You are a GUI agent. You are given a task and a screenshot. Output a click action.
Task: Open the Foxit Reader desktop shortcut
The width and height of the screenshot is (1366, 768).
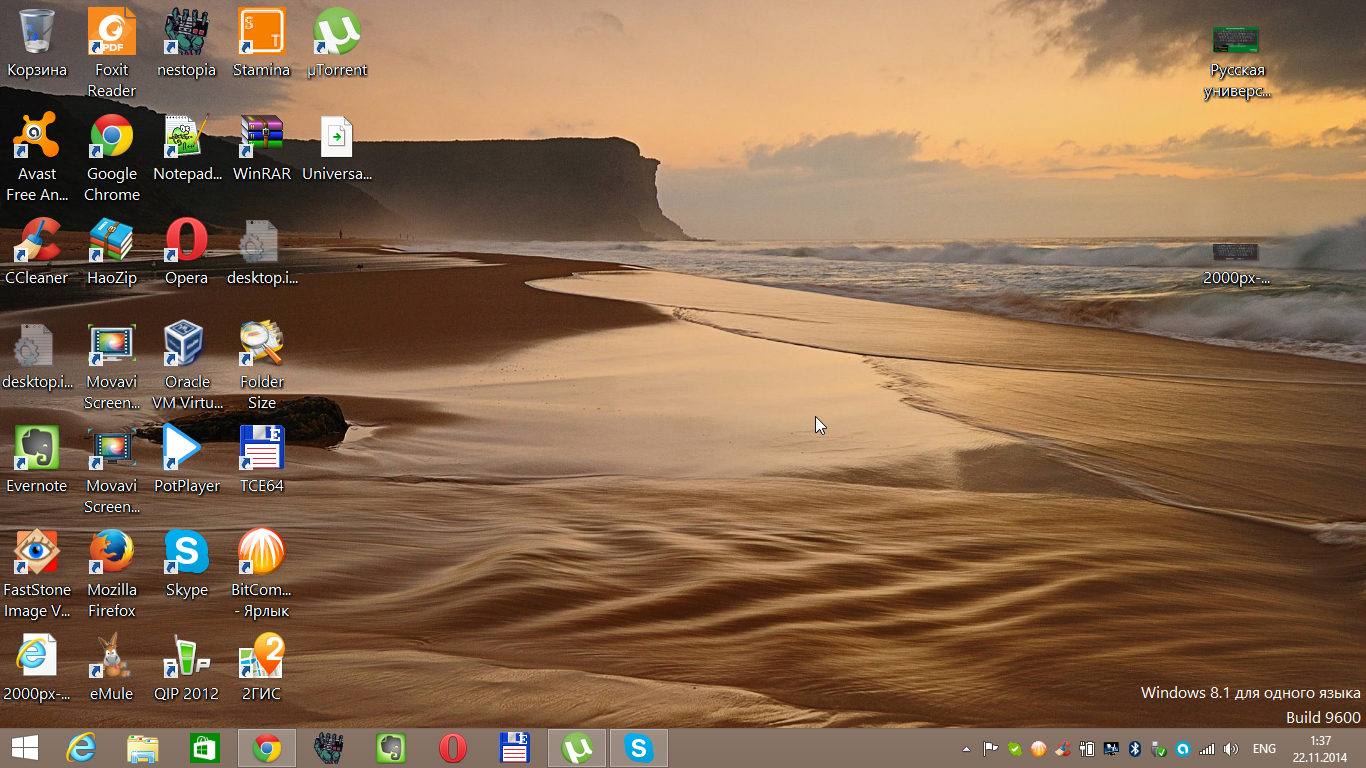click(x=112, y=54)
